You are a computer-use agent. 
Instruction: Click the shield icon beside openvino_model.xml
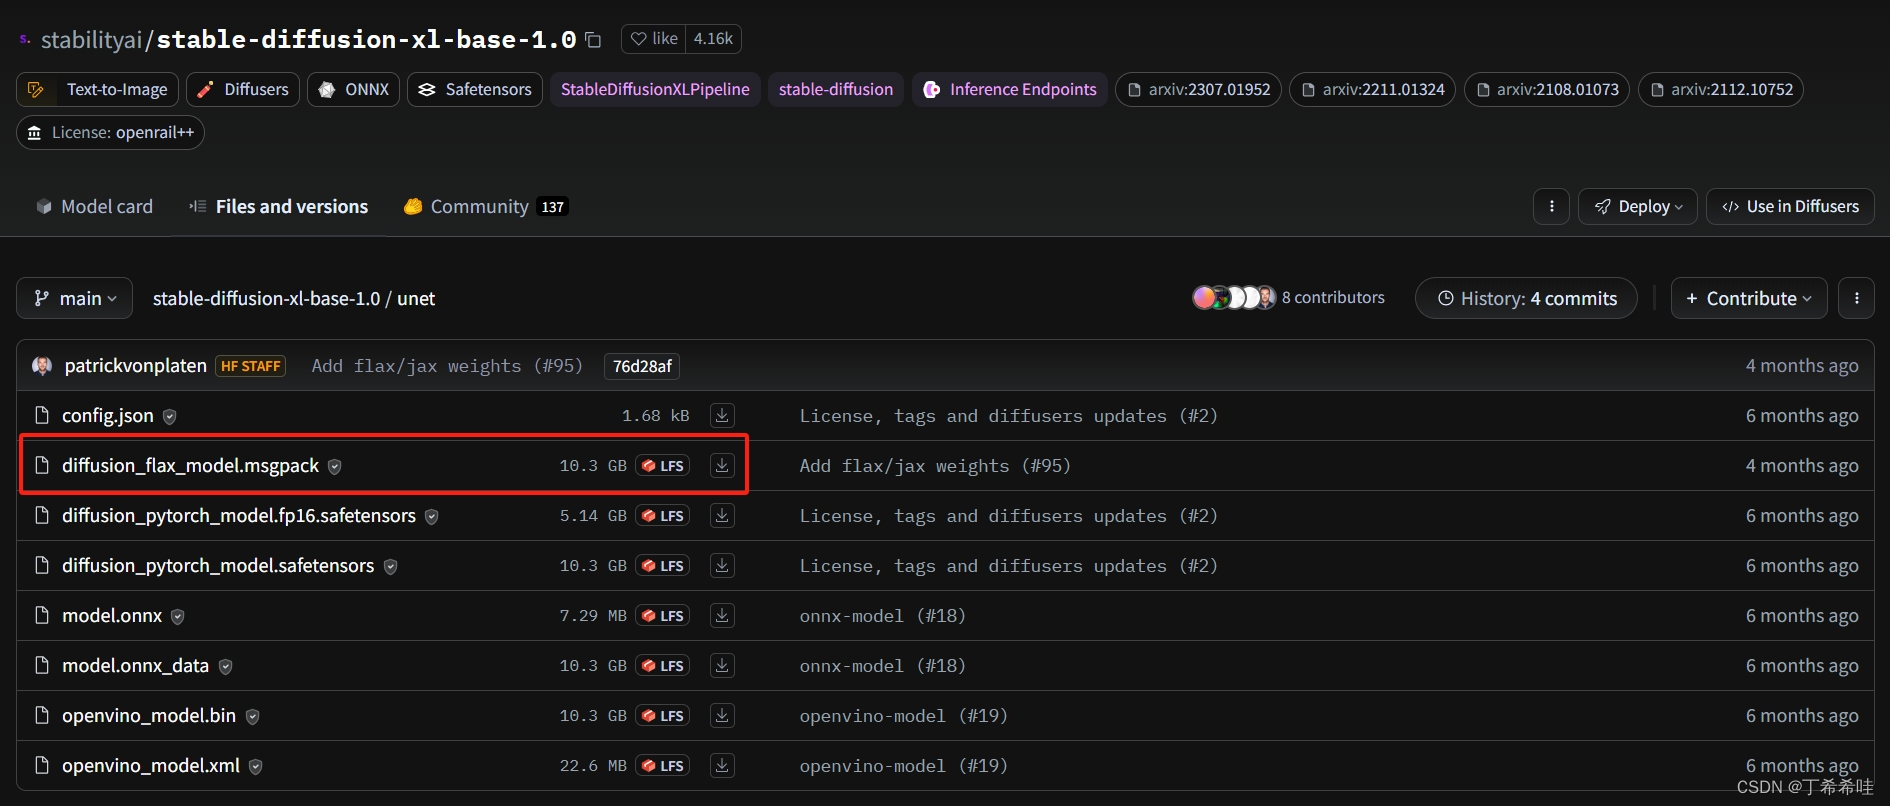point(256,766)
